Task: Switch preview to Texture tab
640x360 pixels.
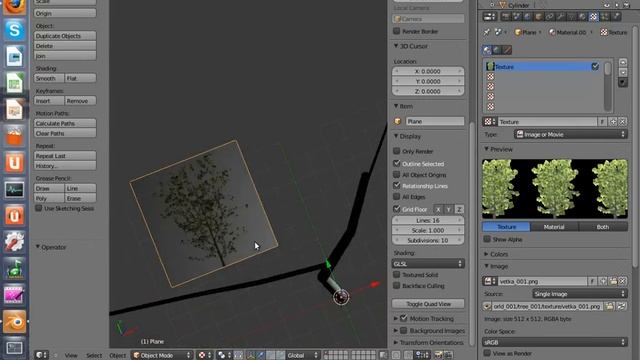Action: (x=507, y=227)
